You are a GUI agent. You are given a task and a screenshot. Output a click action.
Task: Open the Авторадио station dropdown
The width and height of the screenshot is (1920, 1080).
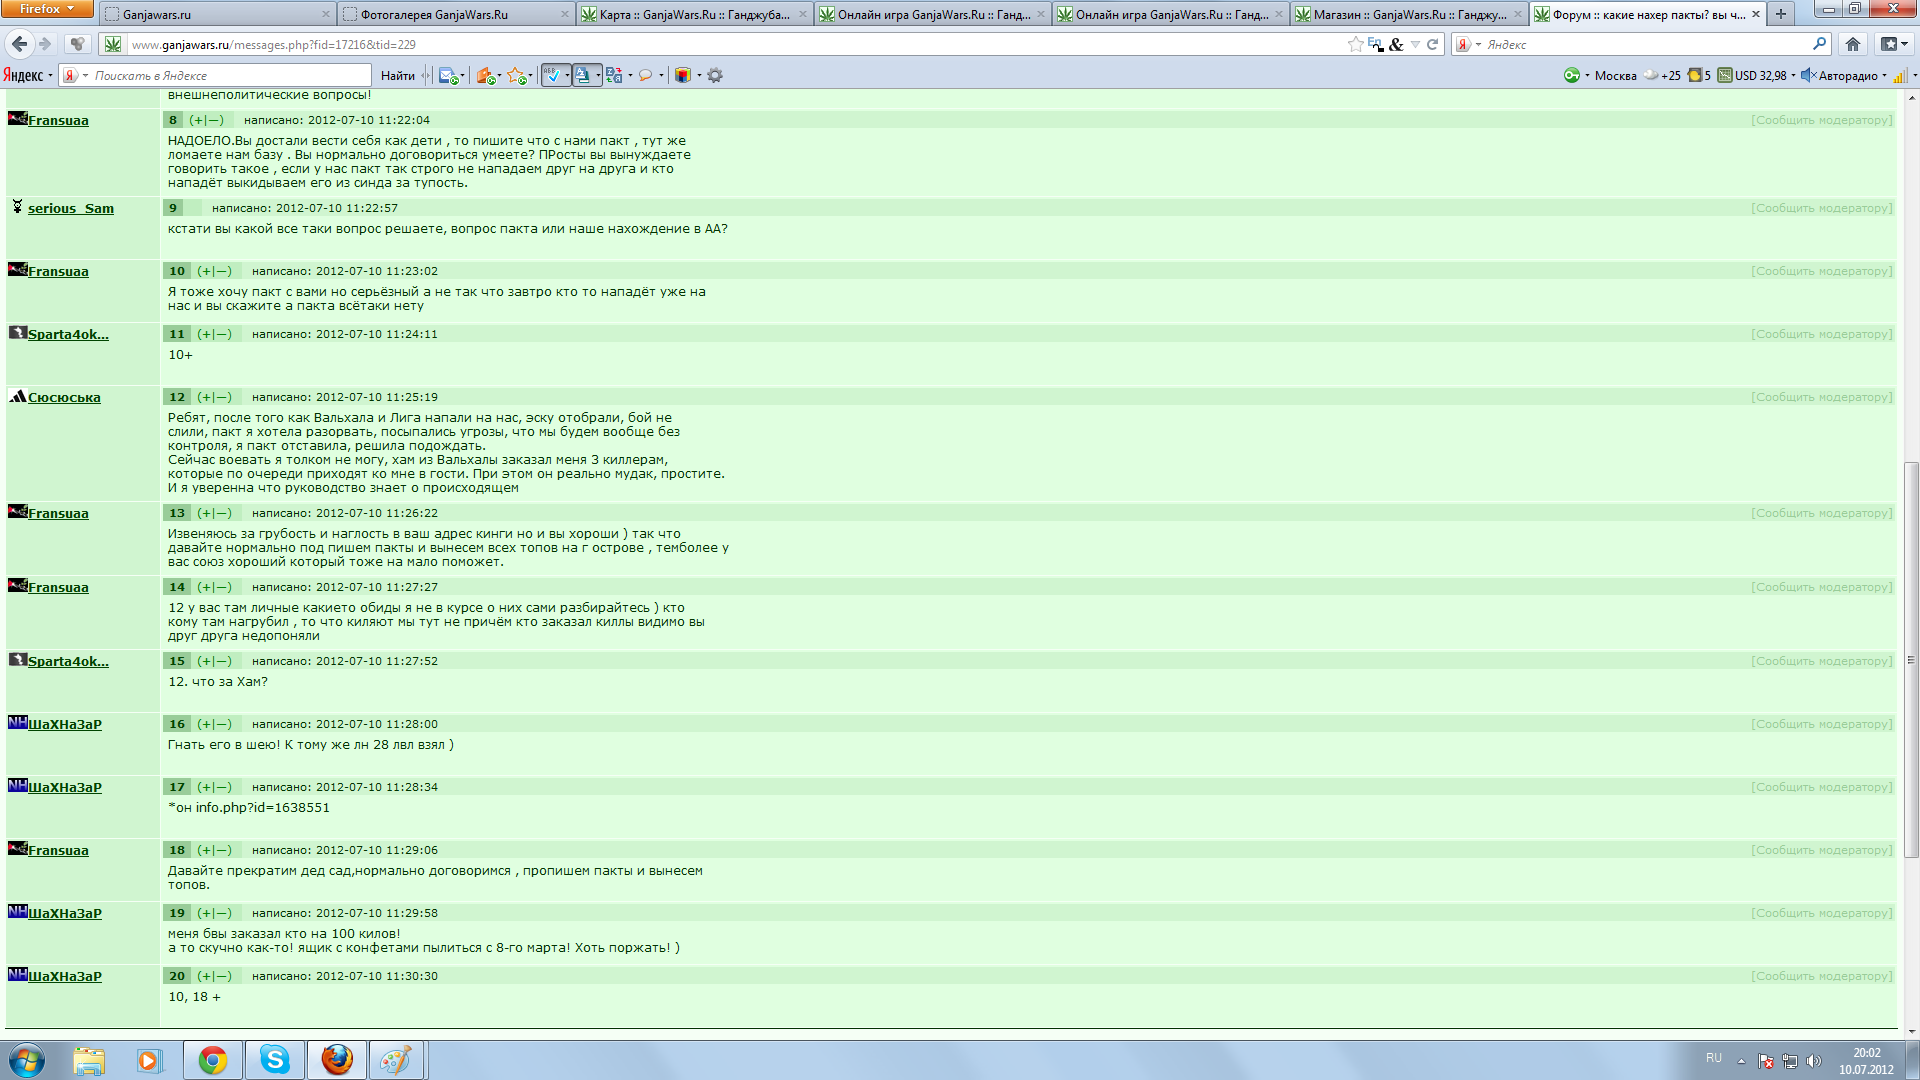tap(1885, 75)
